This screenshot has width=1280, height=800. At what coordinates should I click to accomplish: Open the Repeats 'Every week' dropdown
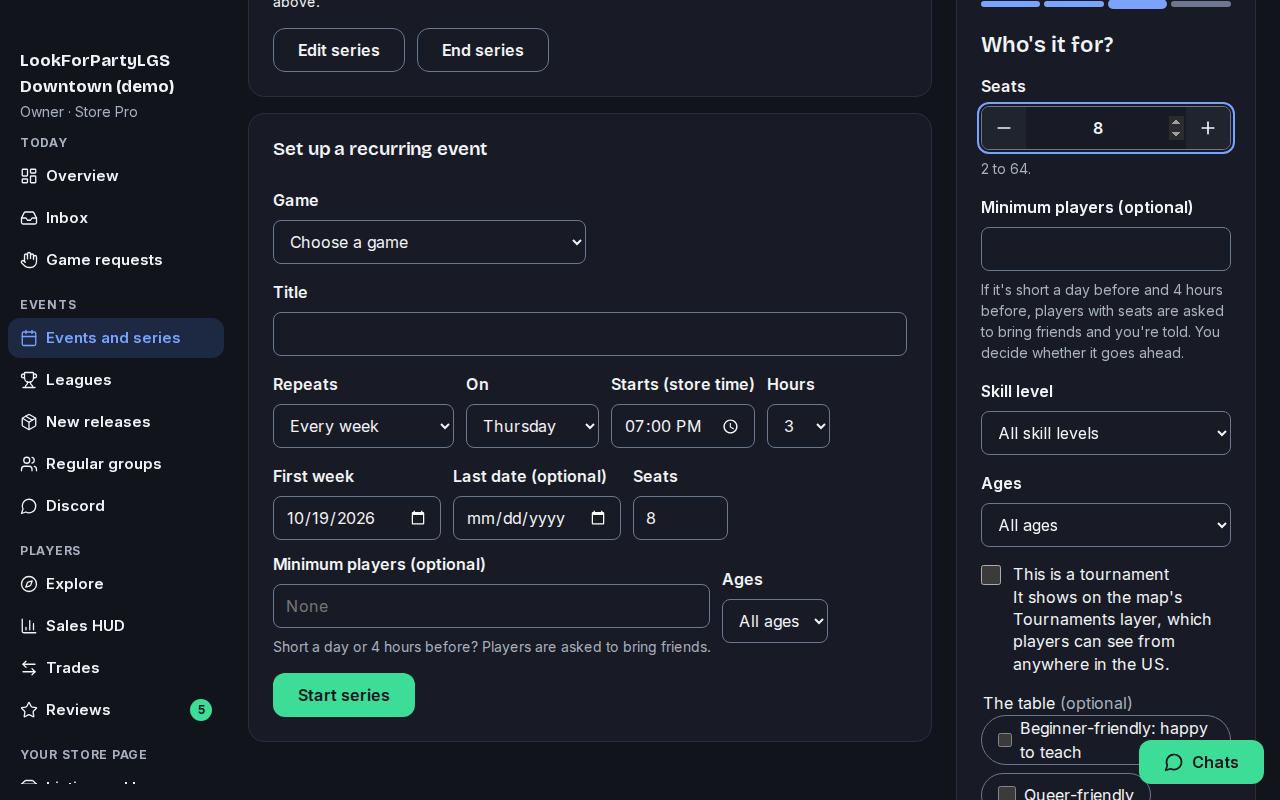tap(363, 426)
